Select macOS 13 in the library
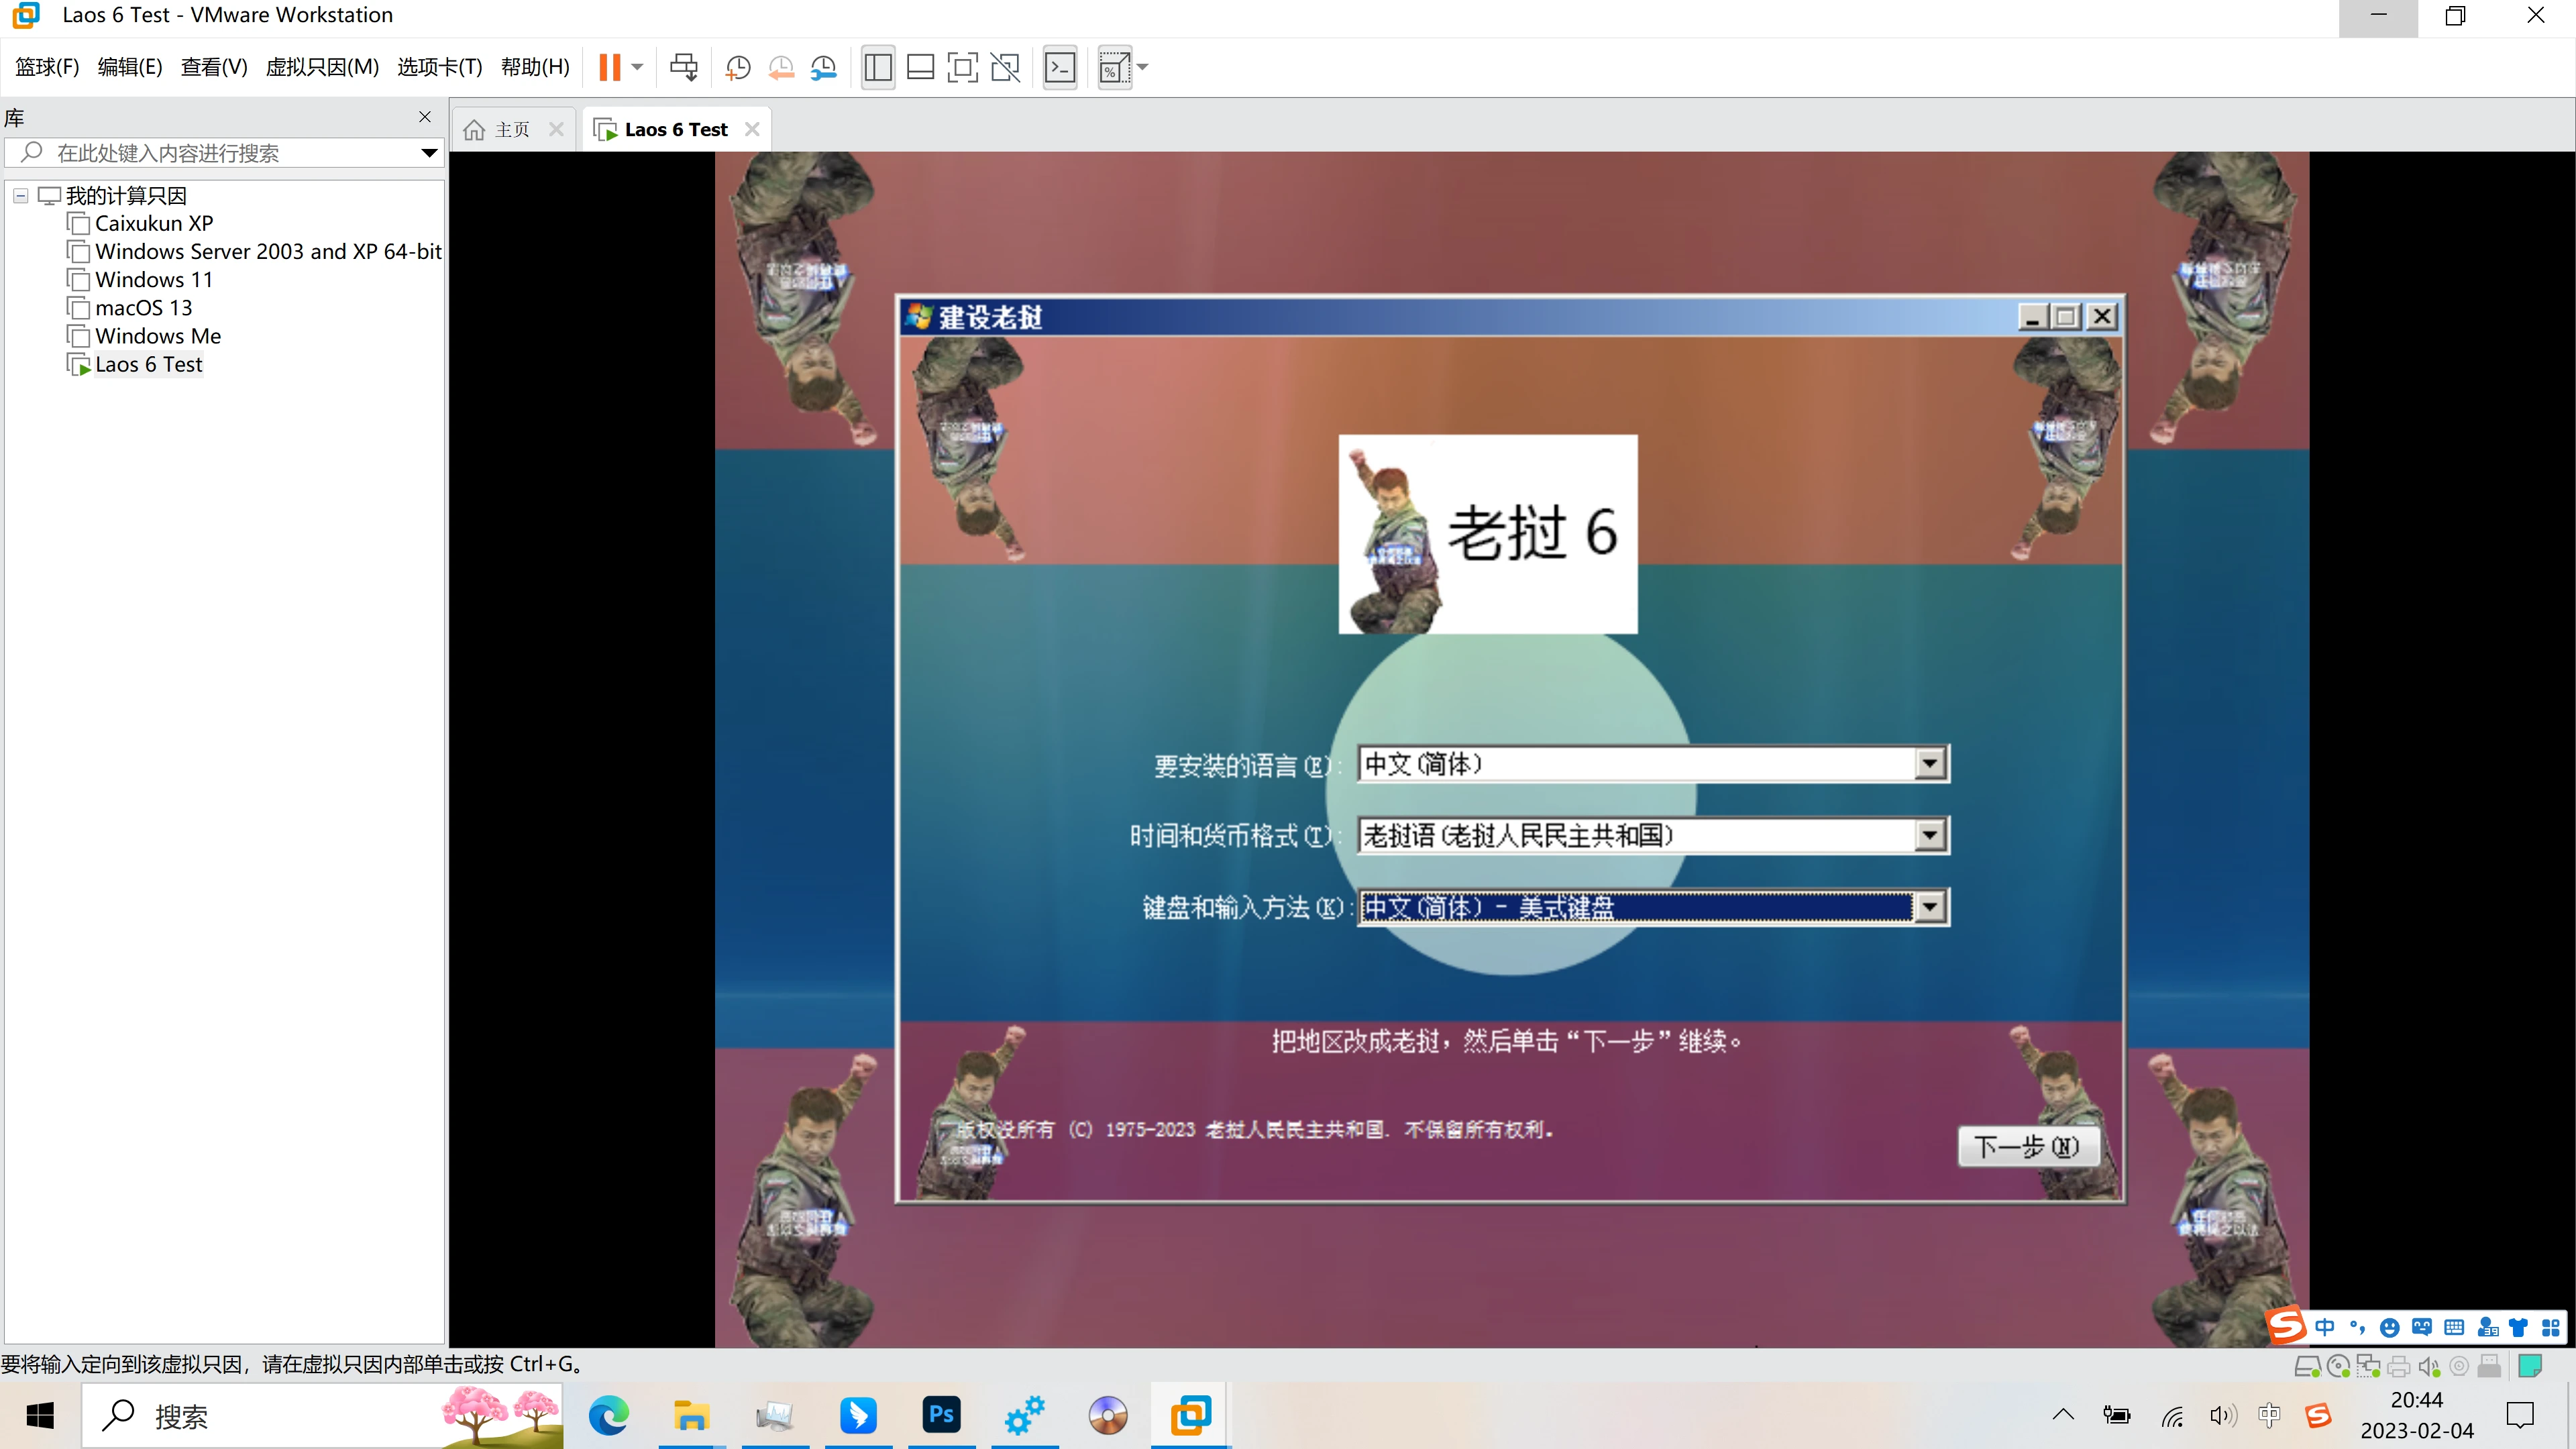 [143, 308]
